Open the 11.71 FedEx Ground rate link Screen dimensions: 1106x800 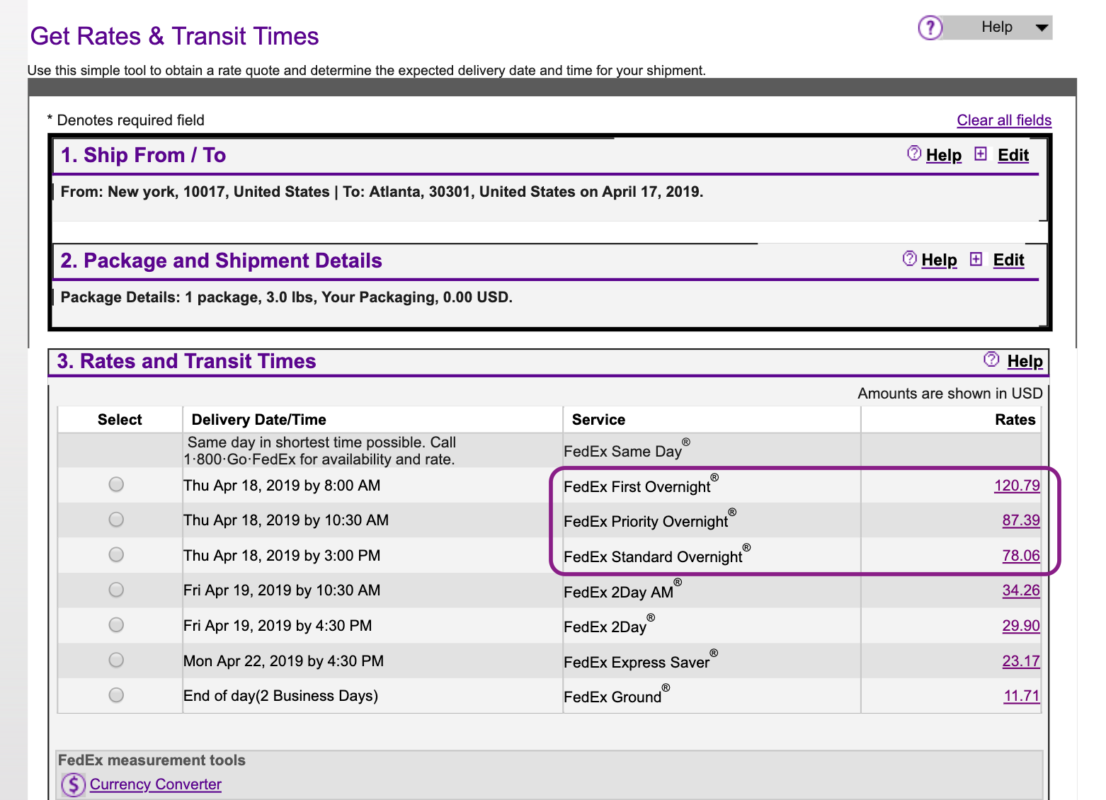(1021, 695)
